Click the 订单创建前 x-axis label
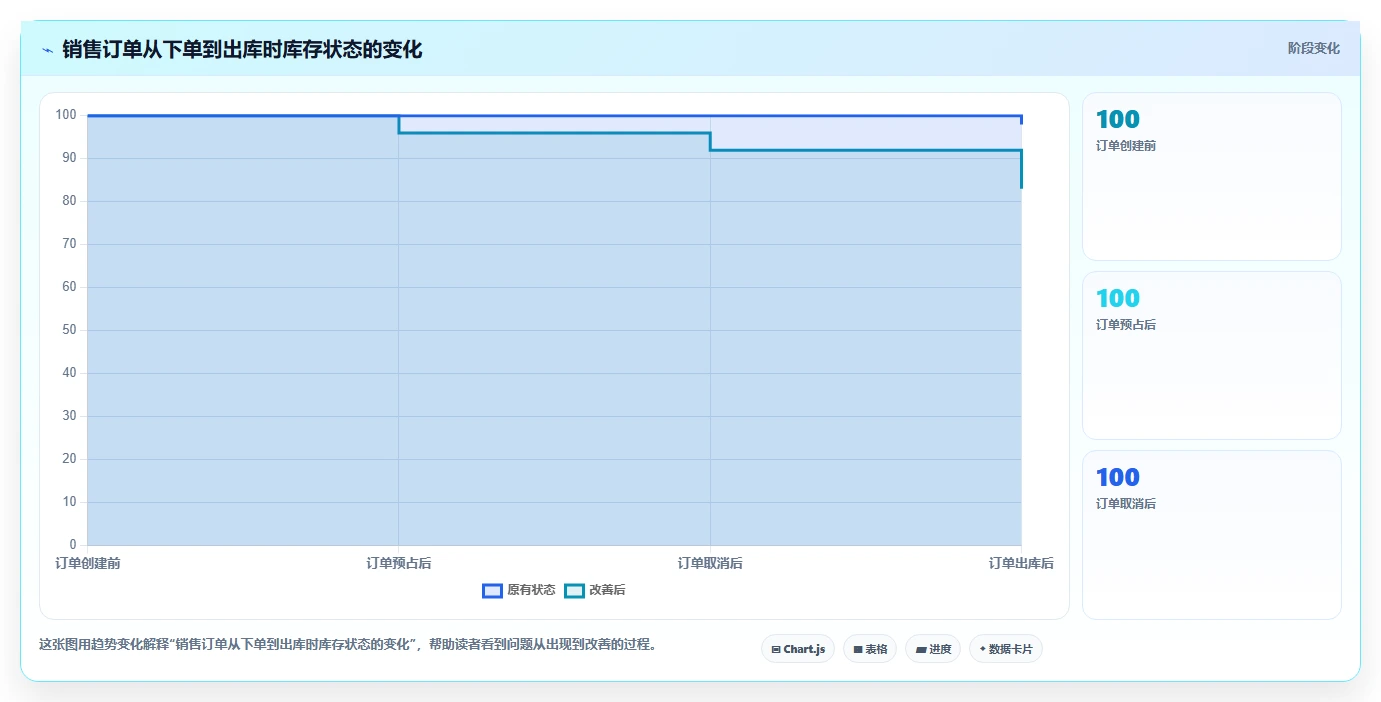This screenshot has height=702, width=1381. point(88,563)
